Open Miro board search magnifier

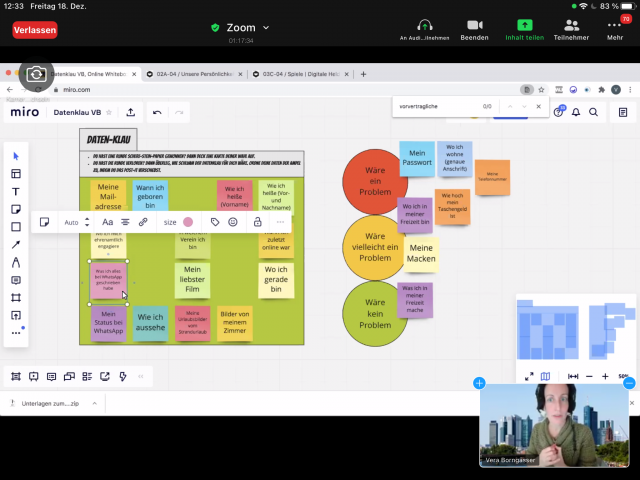pos(593,112)
